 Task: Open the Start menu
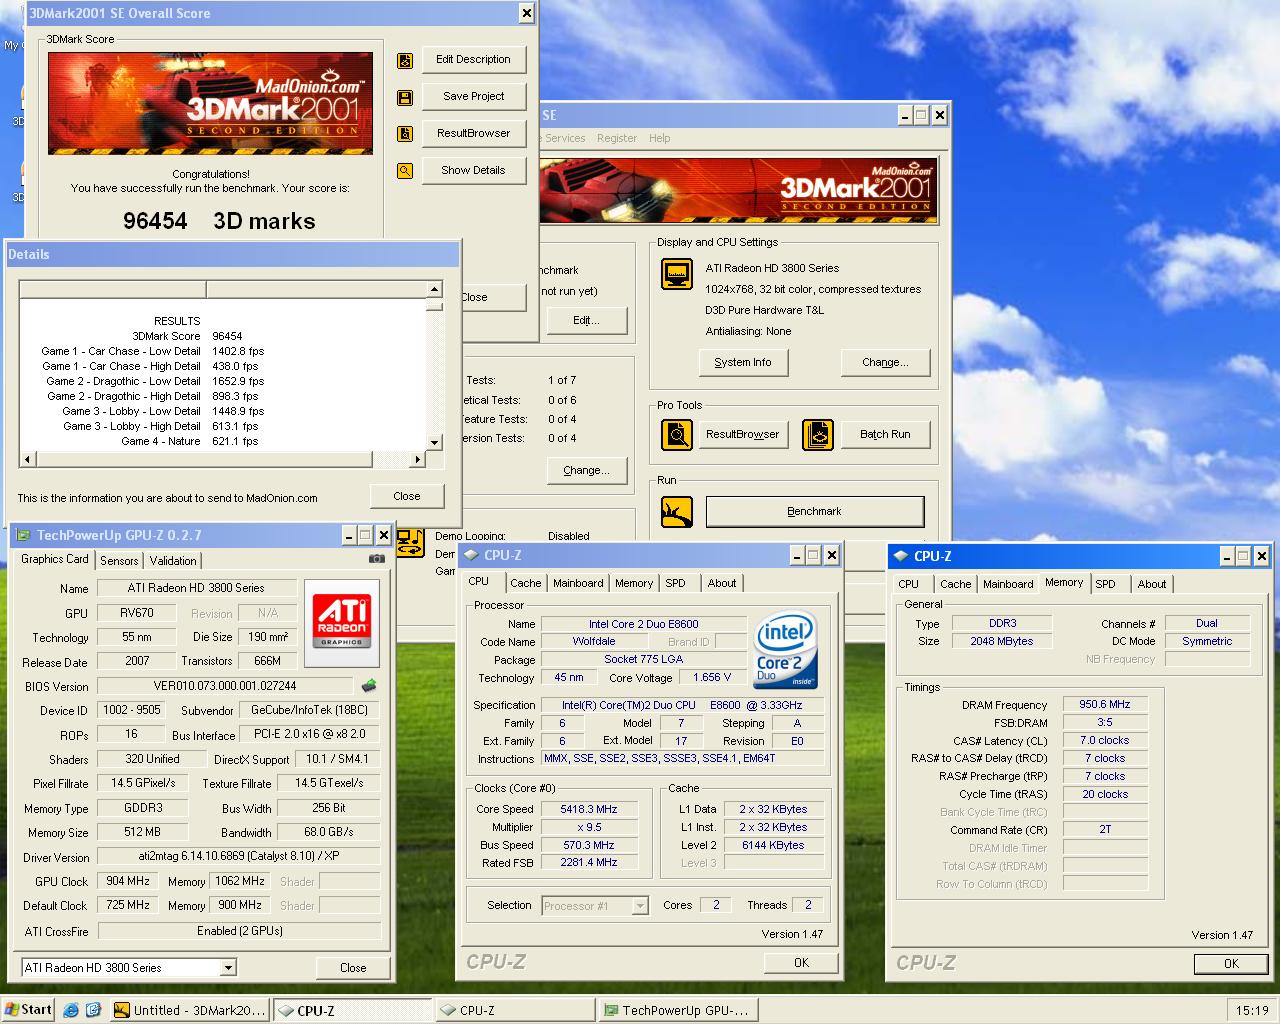(x=28, y=1010)
